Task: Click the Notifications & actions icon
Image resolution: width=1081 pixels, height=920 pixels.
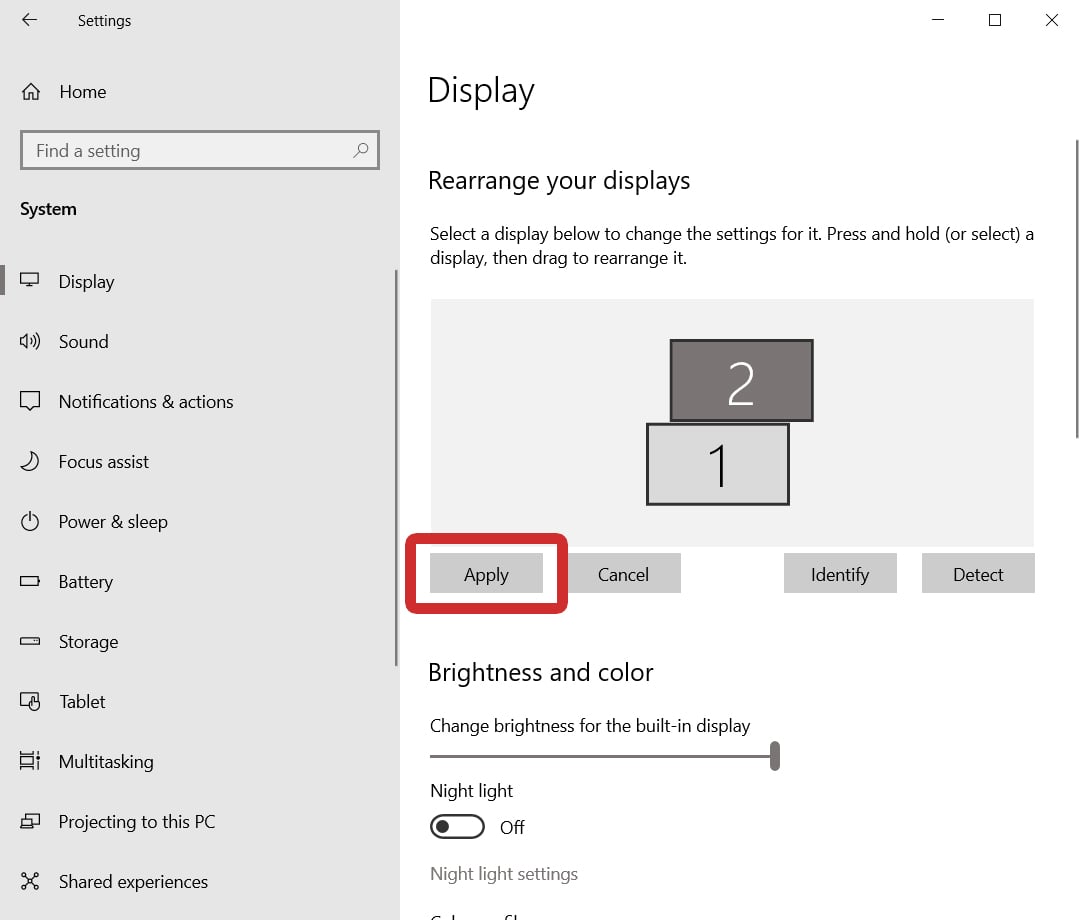Action: pyautogui.click(x=31, y=401)
